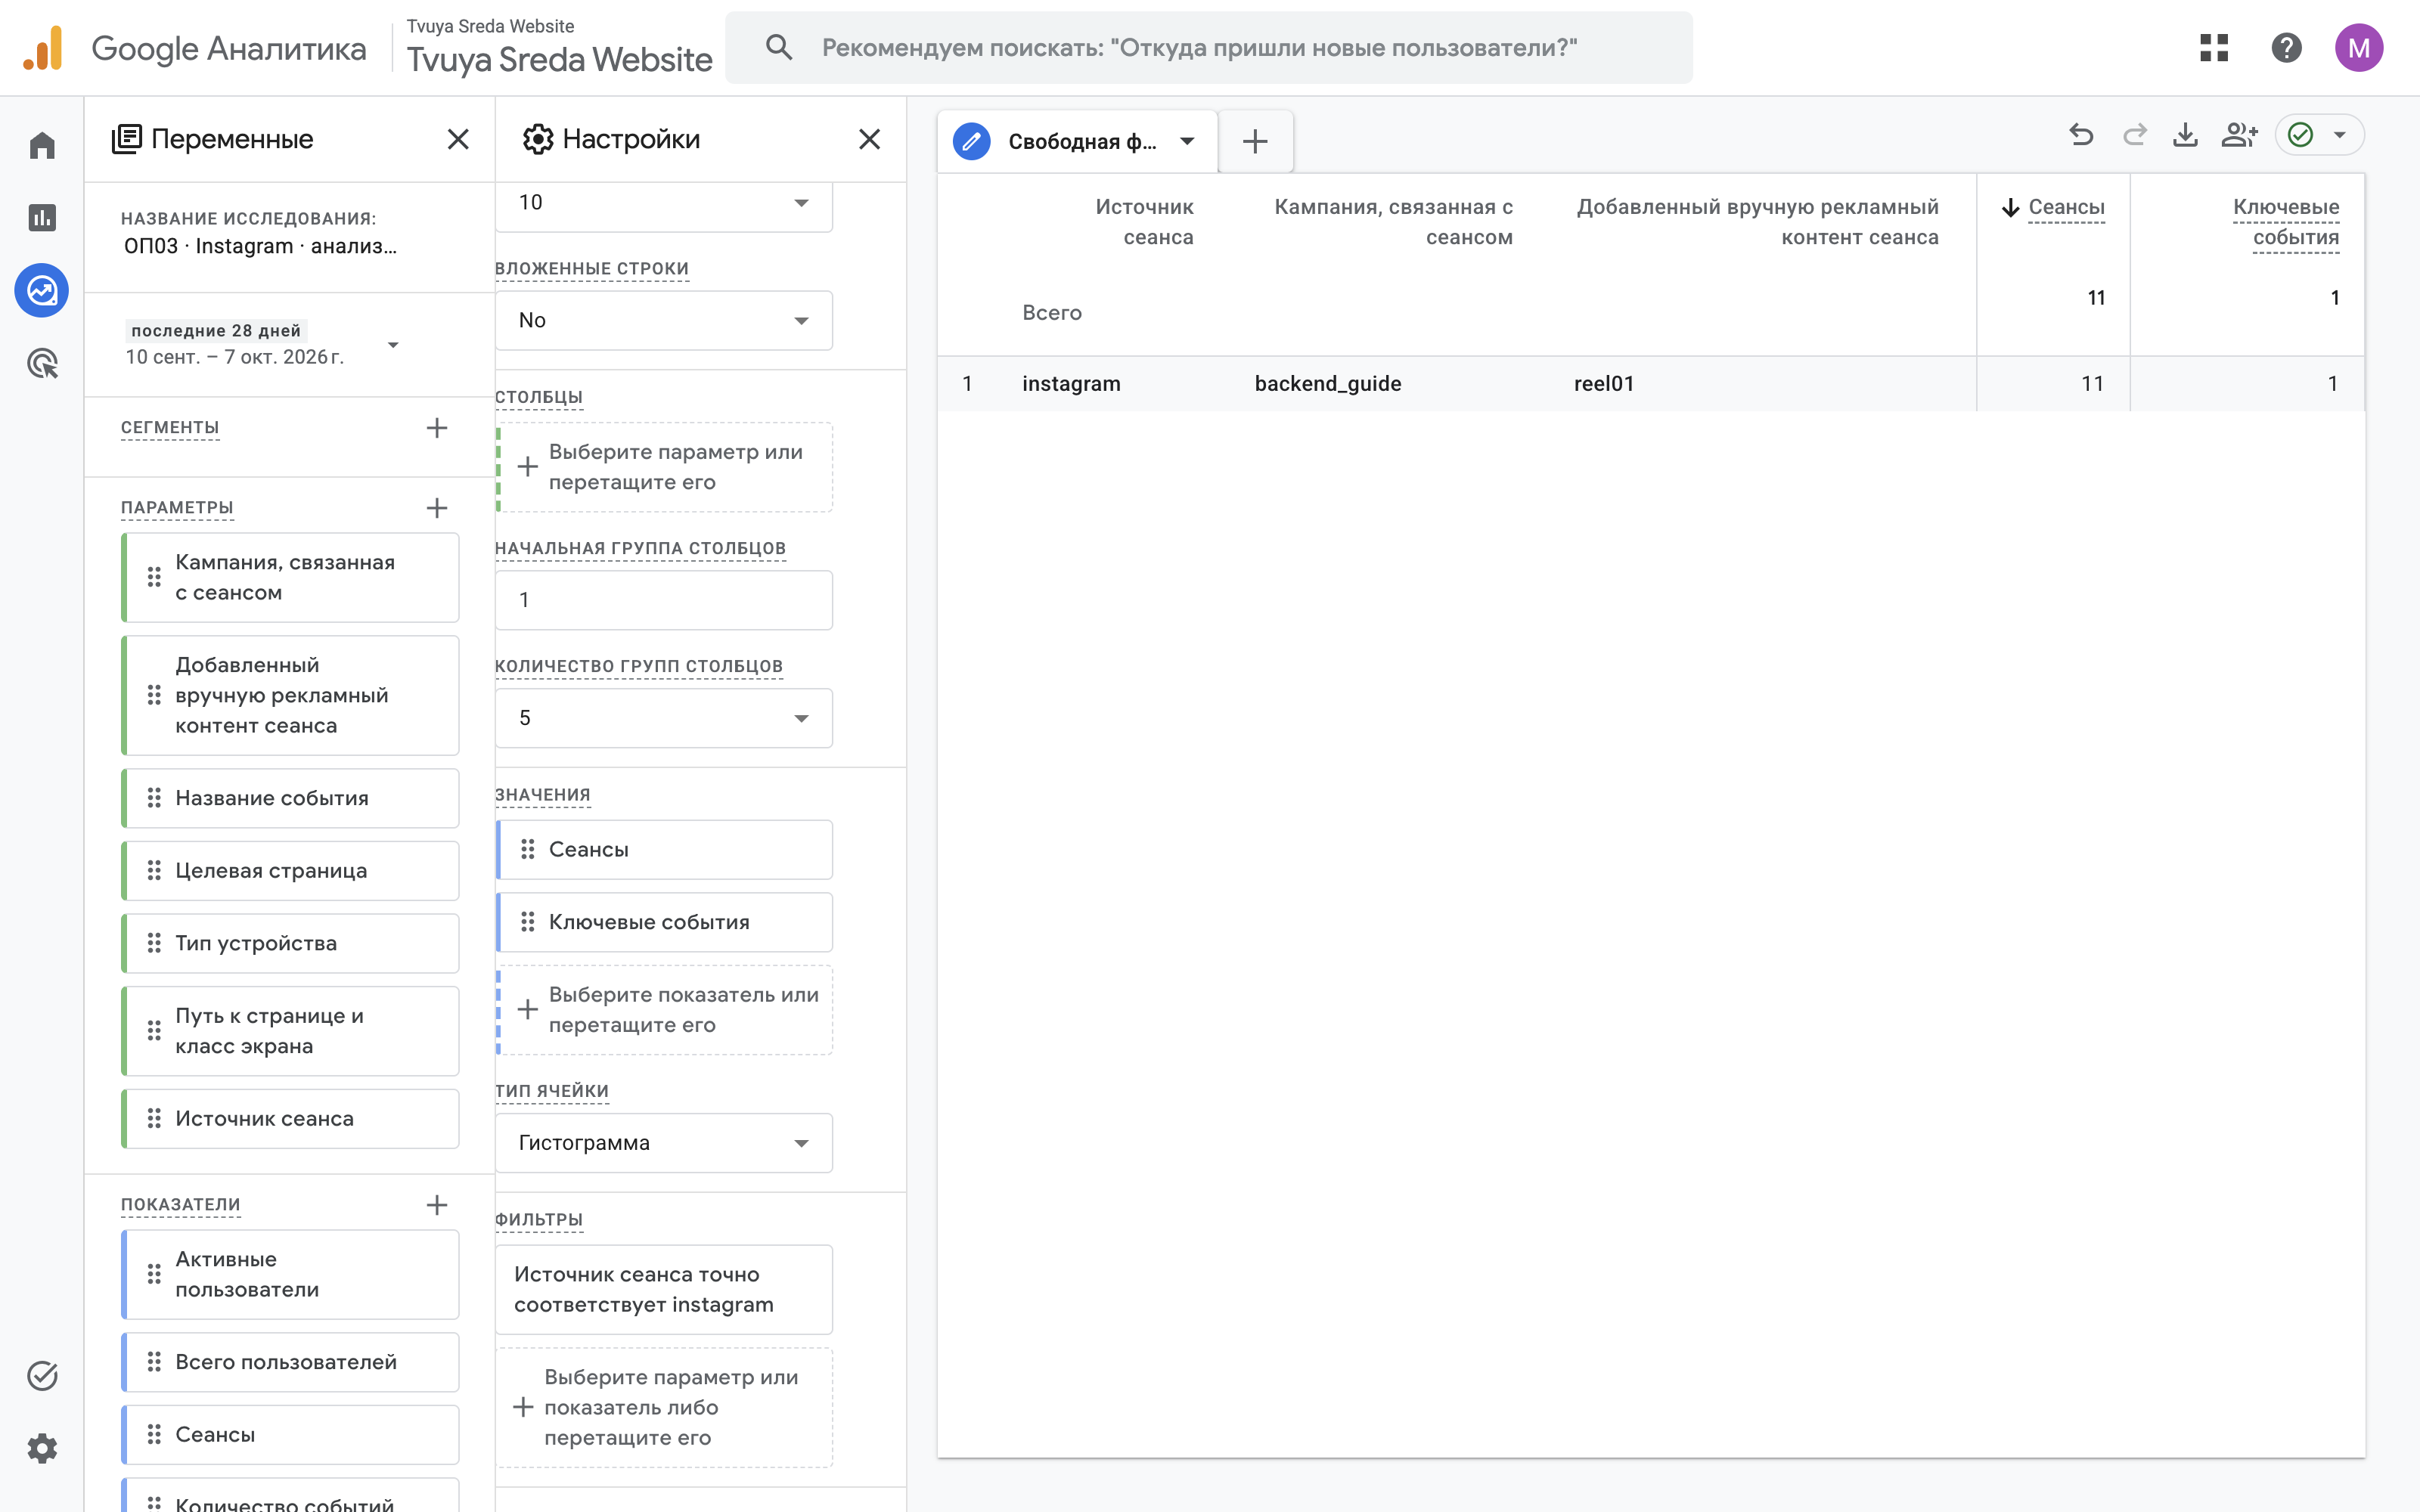Open the account avatar M
The image size is (2420, 1512).
pos(2359,48)
